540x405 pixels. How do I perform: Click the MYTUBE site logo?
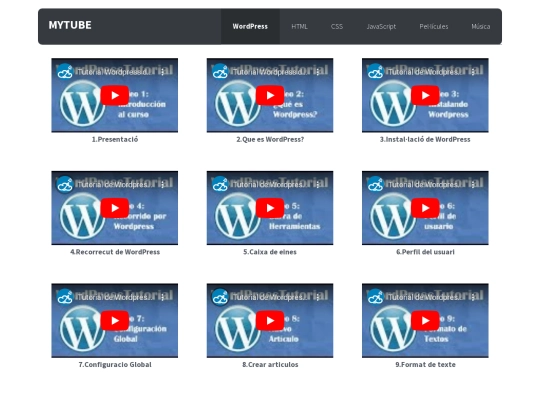pyautogui.click(x=70, y=25)
